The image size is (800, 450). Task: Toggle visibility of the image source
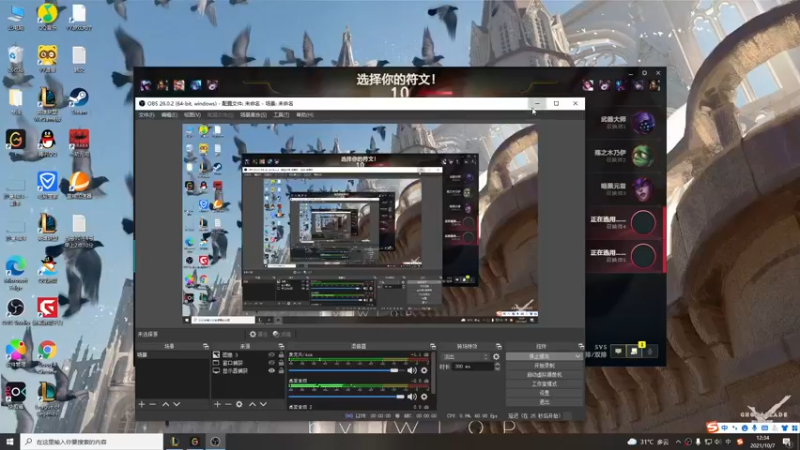point(271,355)
